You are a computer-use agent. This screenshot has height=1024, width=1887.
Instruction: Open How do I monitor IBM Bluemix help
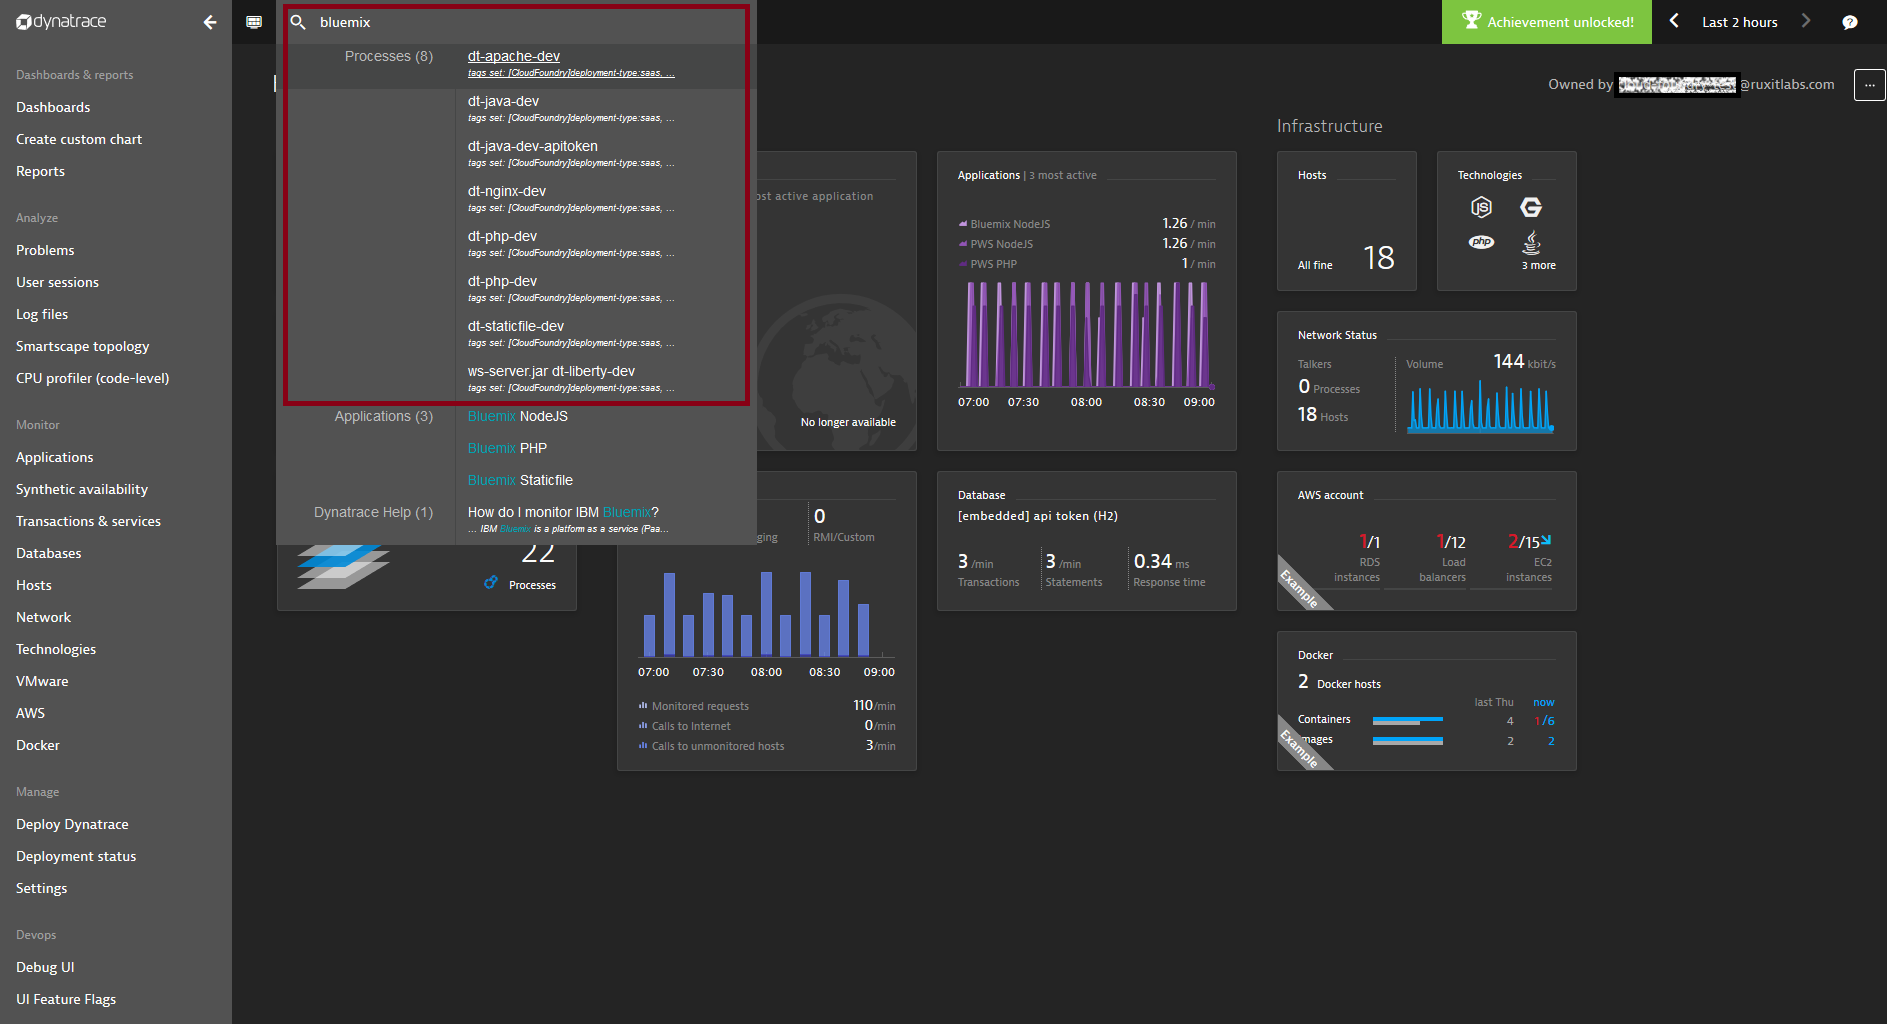coord(563,512)
